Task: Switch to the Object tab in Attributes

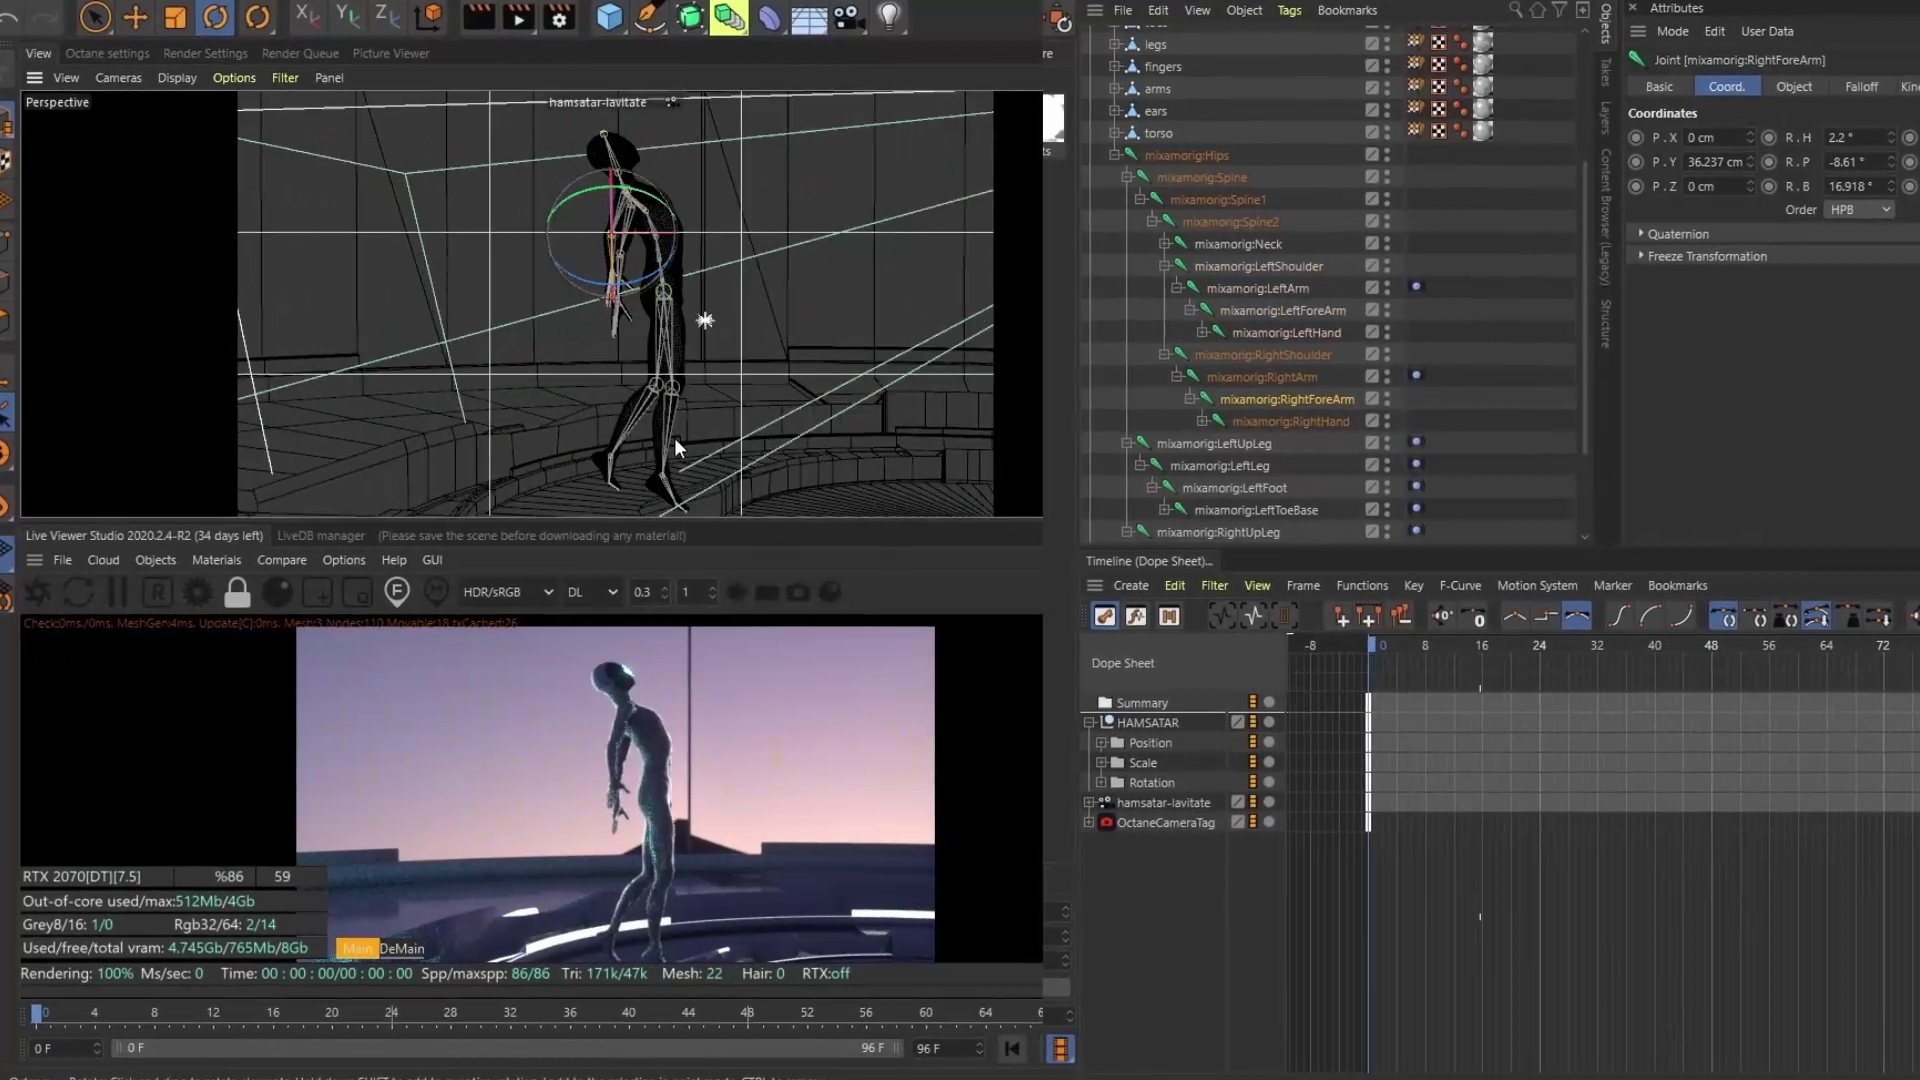Action: click(x=1793, y=87)
